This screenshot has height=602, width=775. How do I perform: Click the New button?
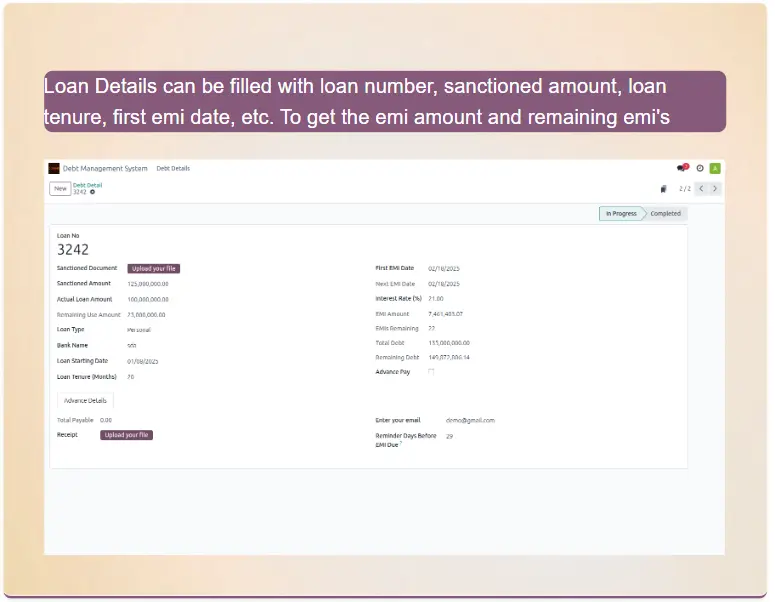60,188
